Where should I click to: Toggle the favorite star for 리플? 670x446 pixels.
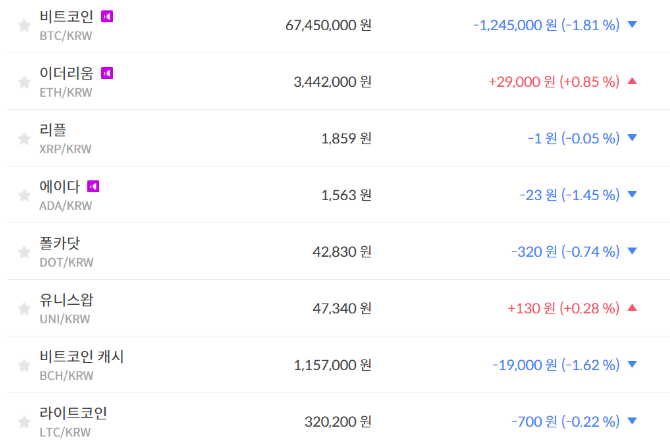pos(24,138)
